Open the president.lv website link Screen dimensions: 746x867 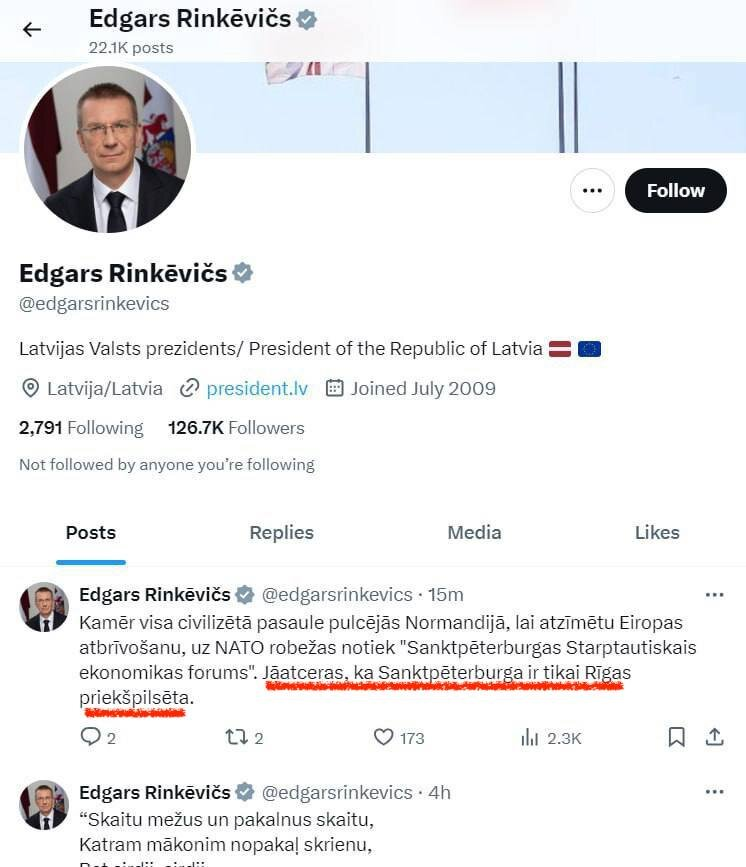258,388
